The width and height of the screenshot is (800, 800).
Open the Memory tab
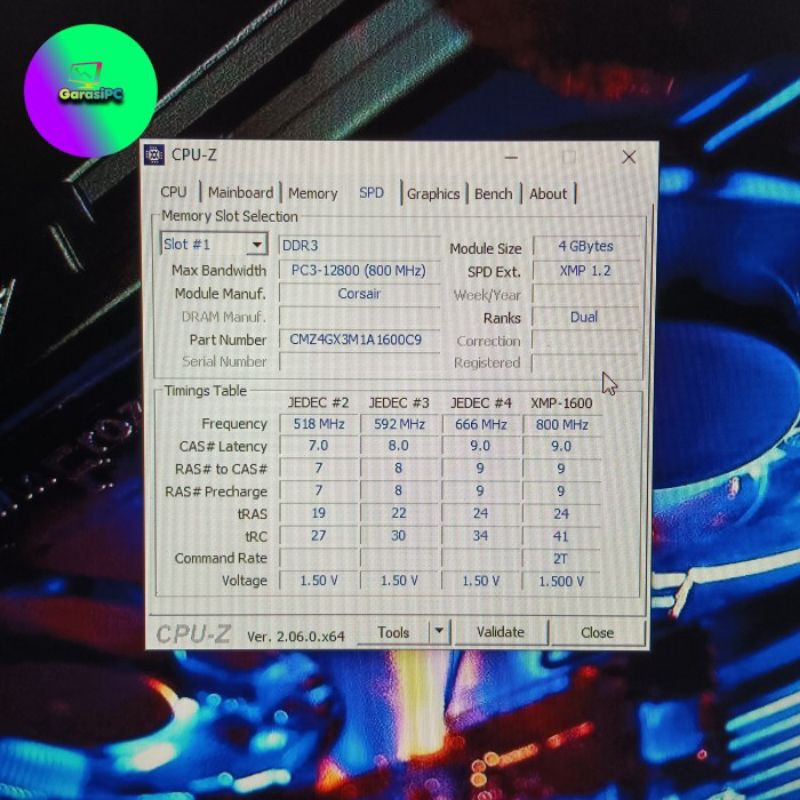tap(313, 193)
